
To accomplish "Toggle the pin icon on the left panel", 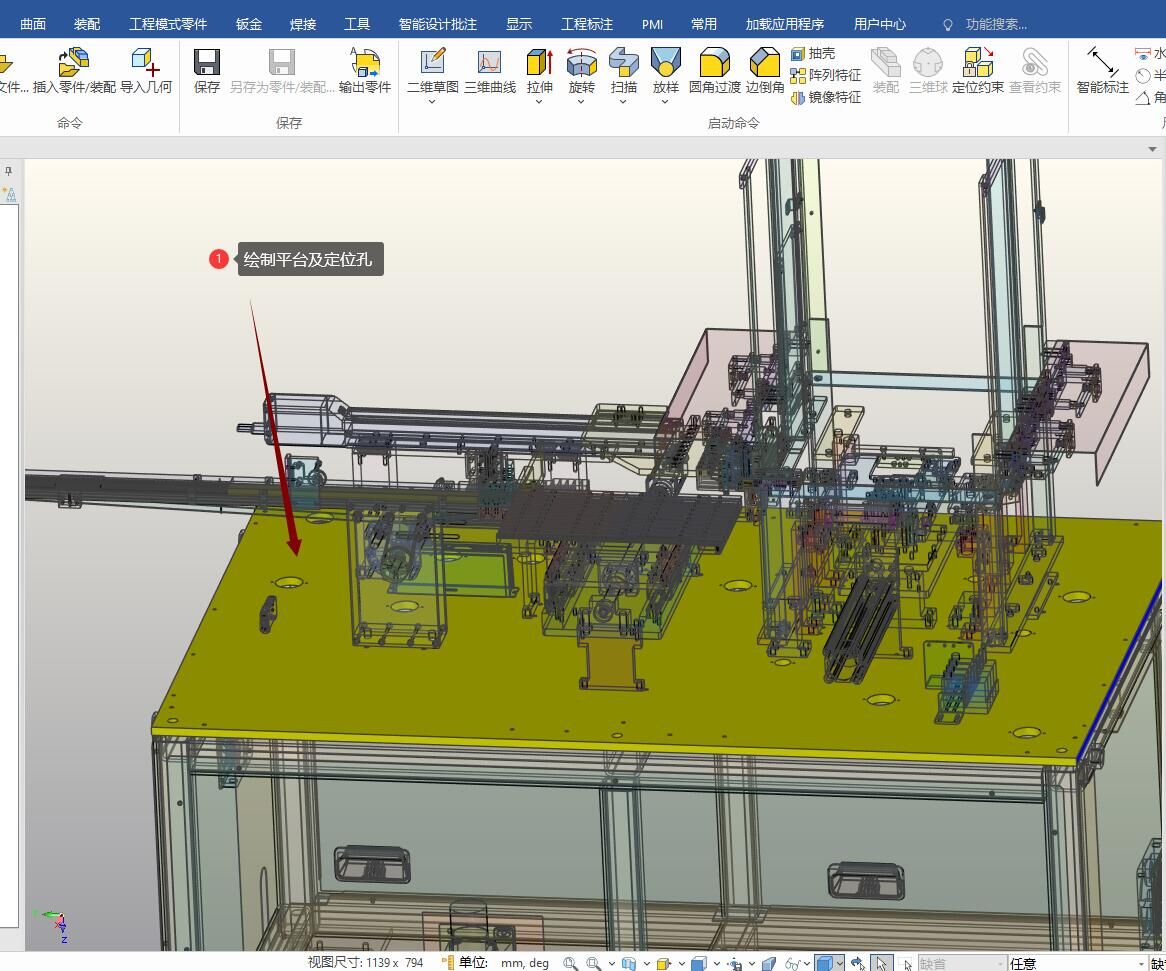I will (9, 171).
